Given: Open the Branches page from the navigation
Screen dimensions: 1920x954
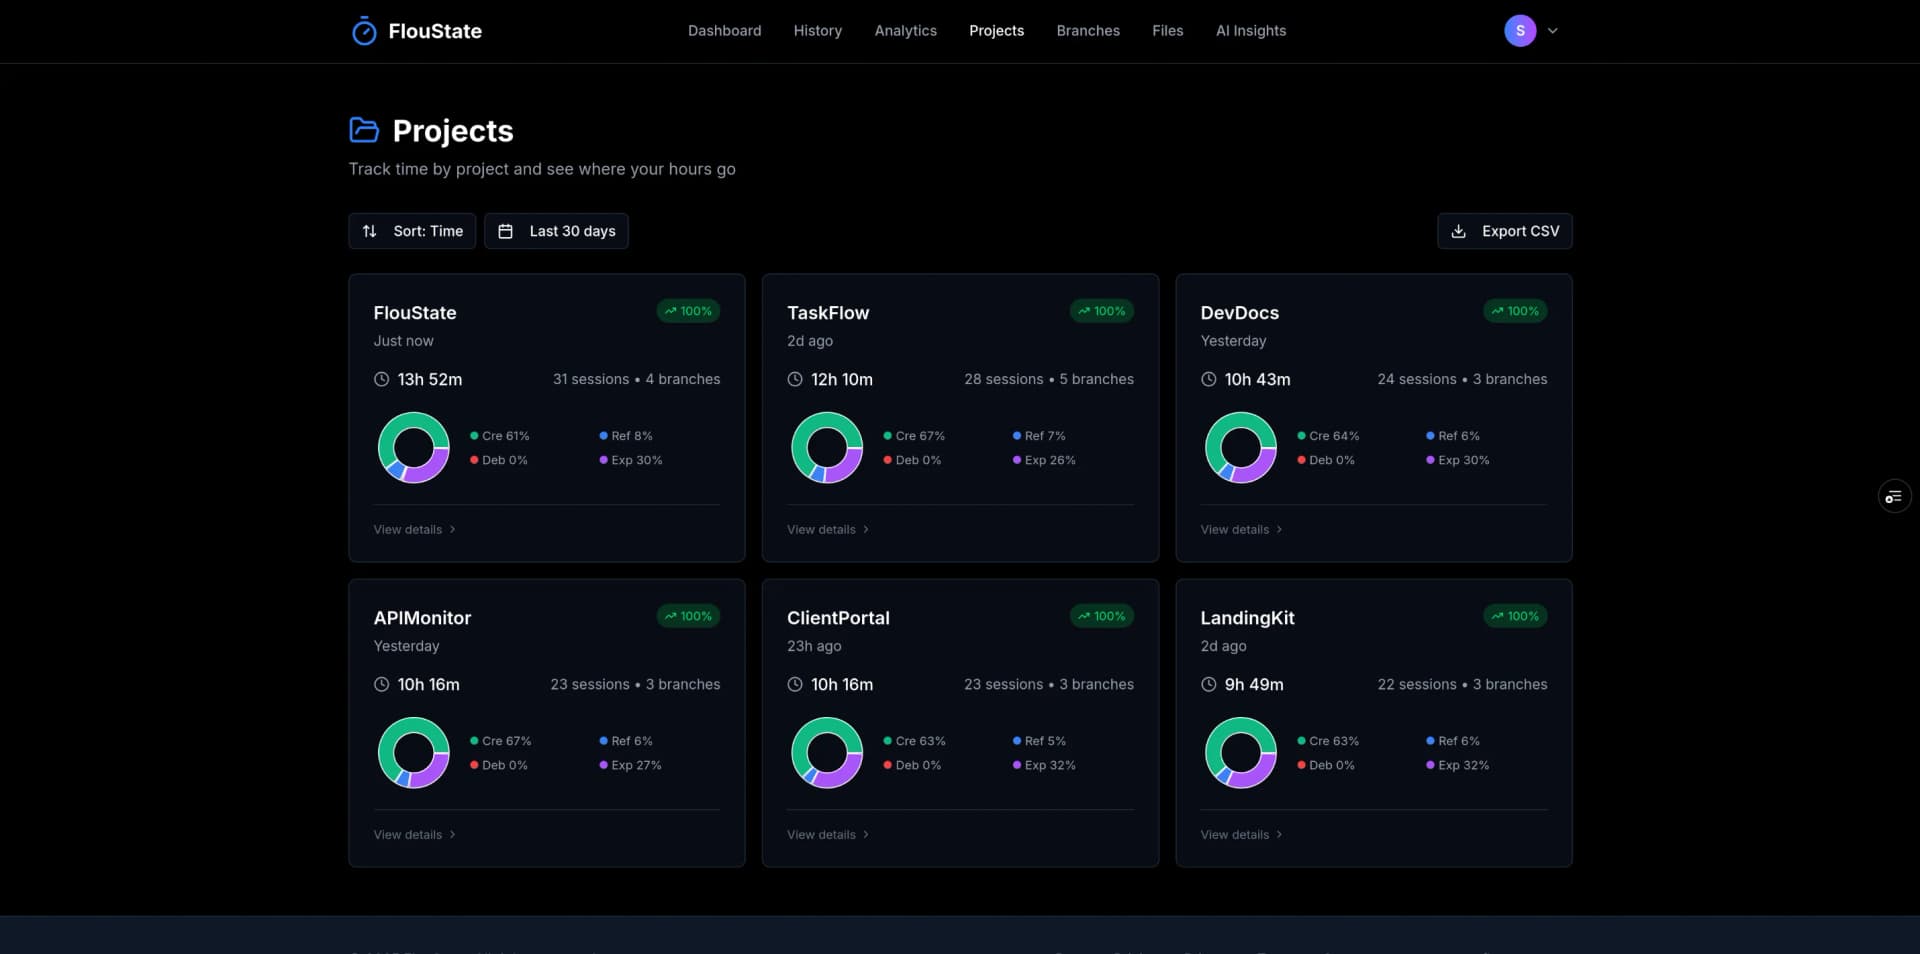Looking at the screenshot, I should pyautogui.click(x=1088, y=31).
